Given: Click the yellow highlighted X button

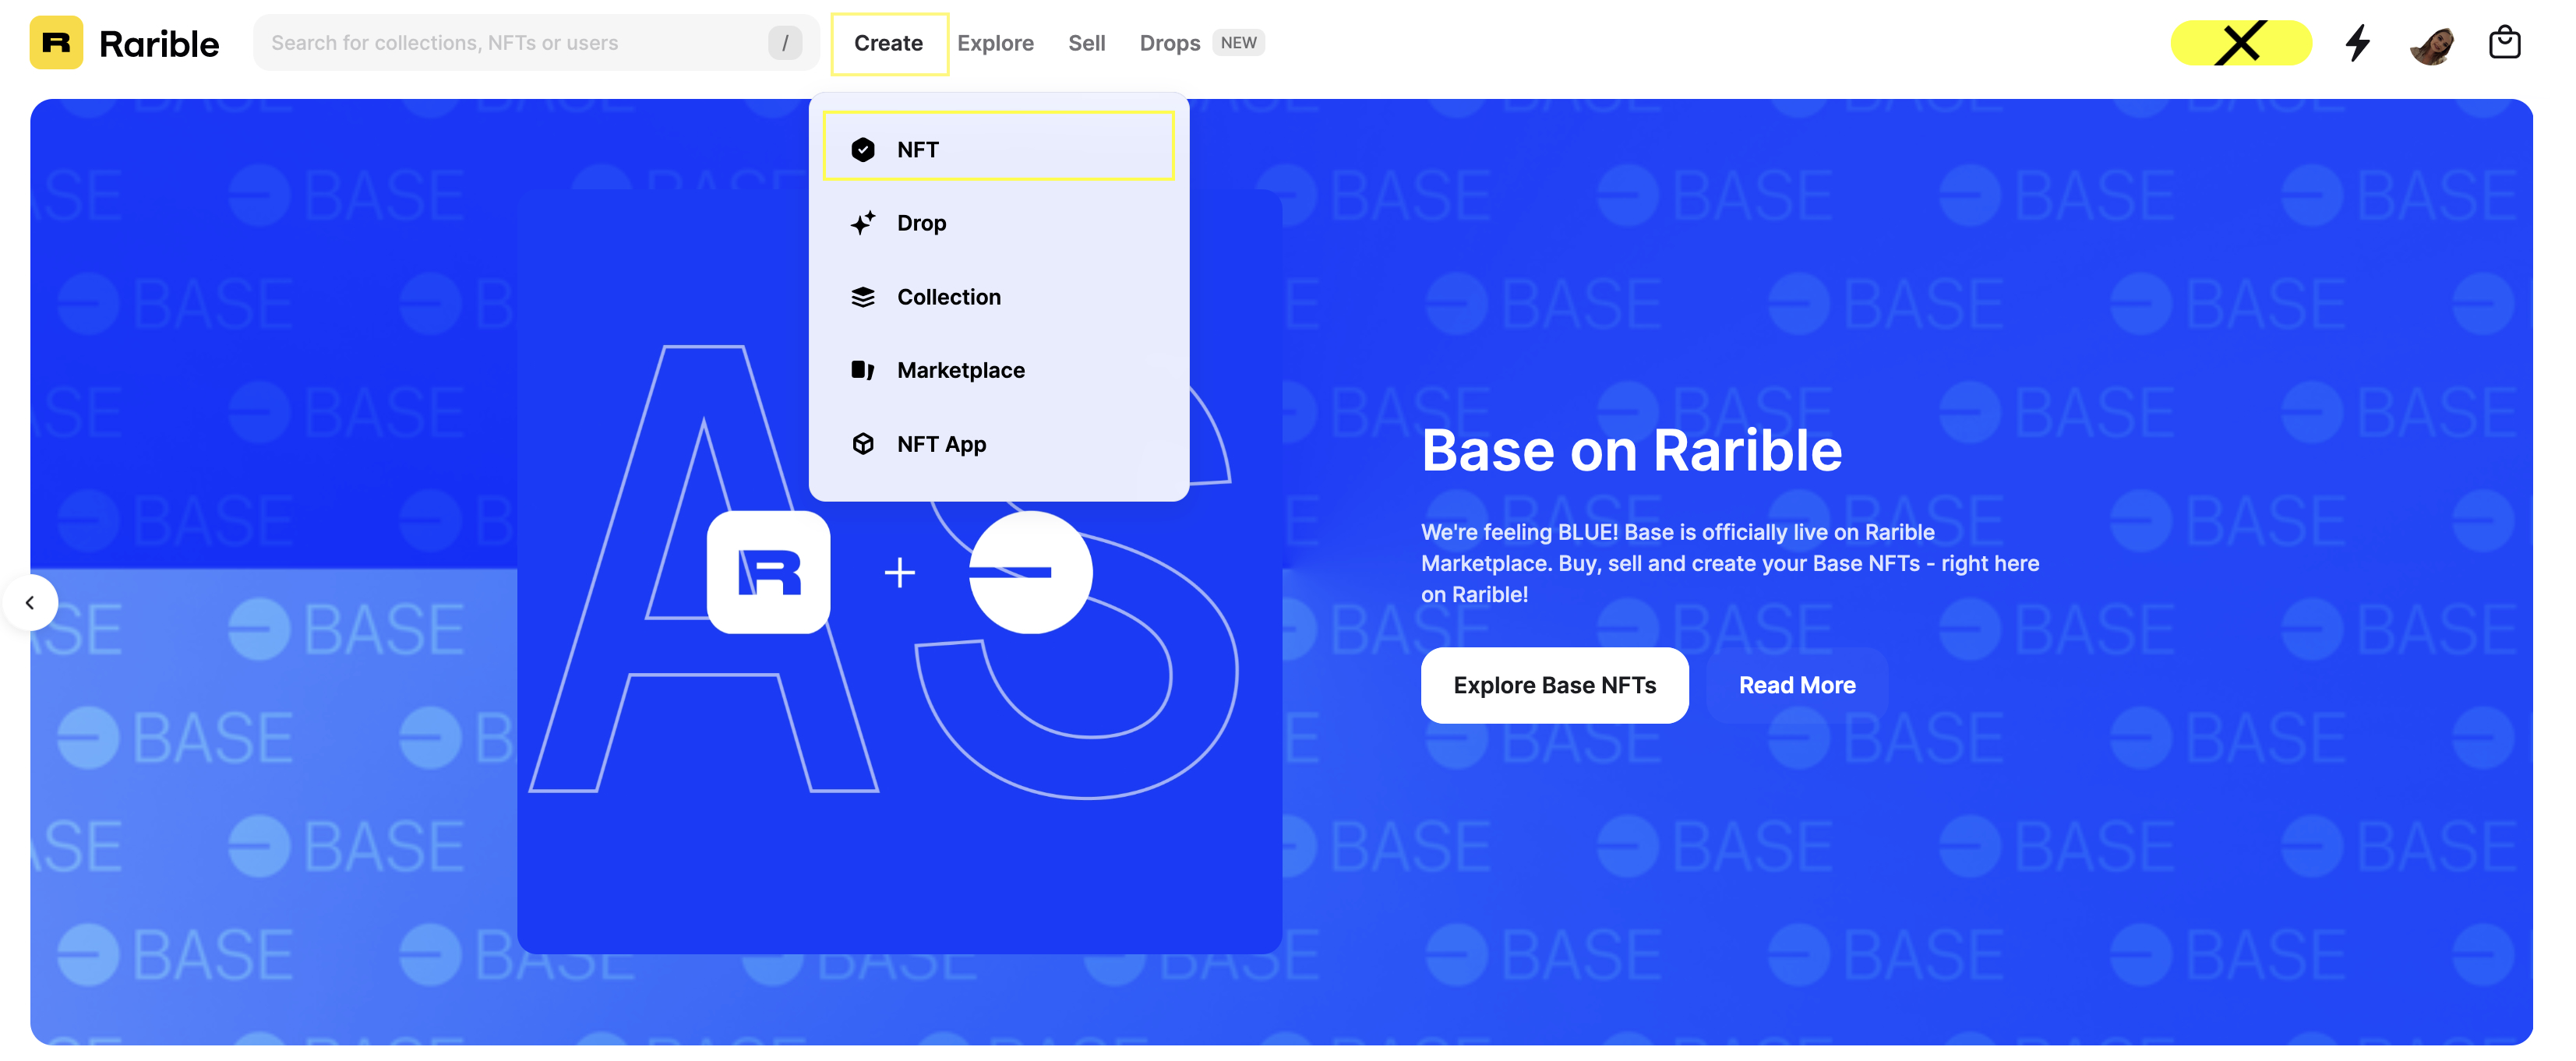Looking at the screenshot, I should [x=2241, y=43].
